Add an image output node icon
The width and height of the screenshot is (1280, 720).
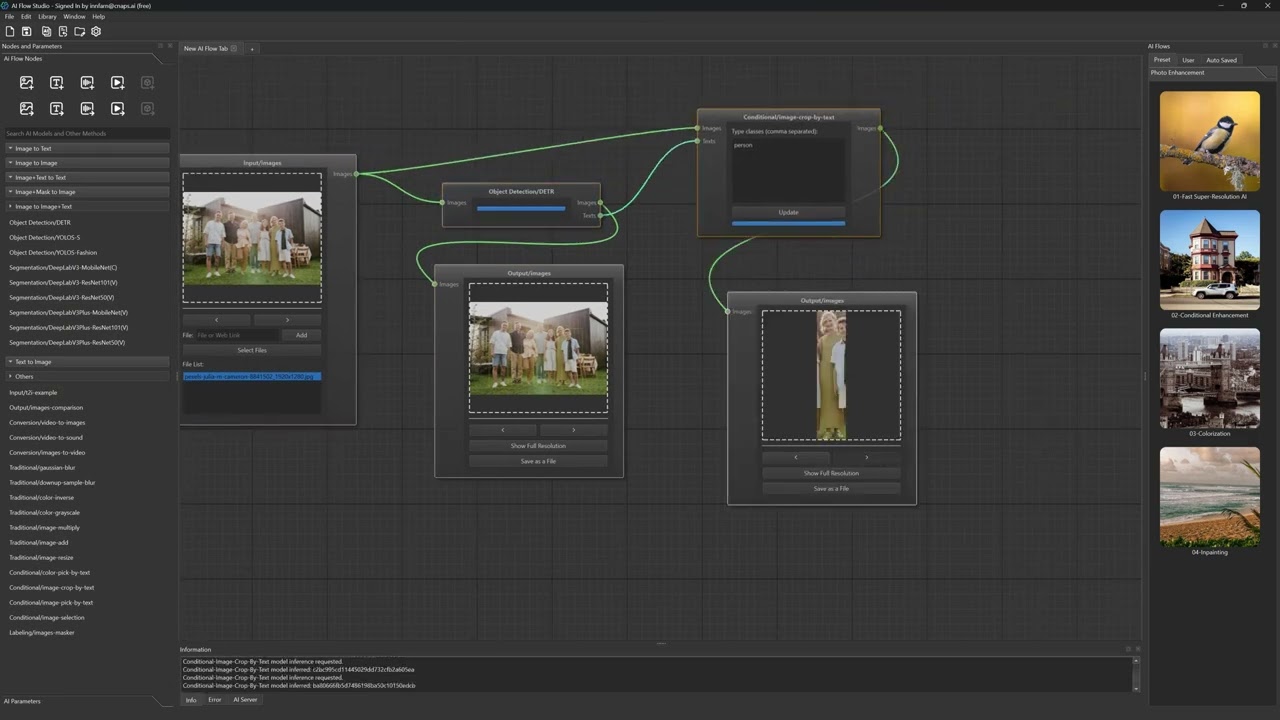[26, 108]
